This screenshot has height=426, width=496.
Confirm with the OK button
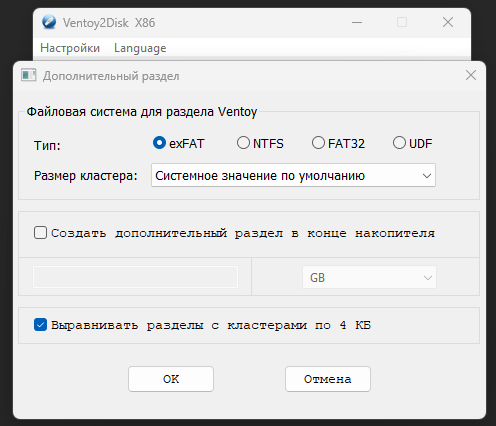click(x=171, y=379)
